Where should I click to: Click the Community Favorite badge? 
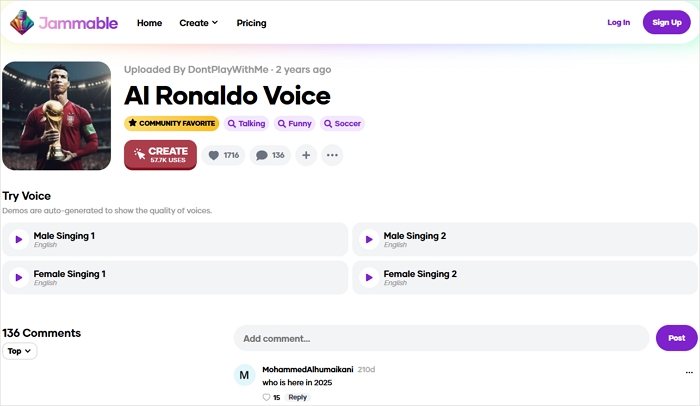171,123
